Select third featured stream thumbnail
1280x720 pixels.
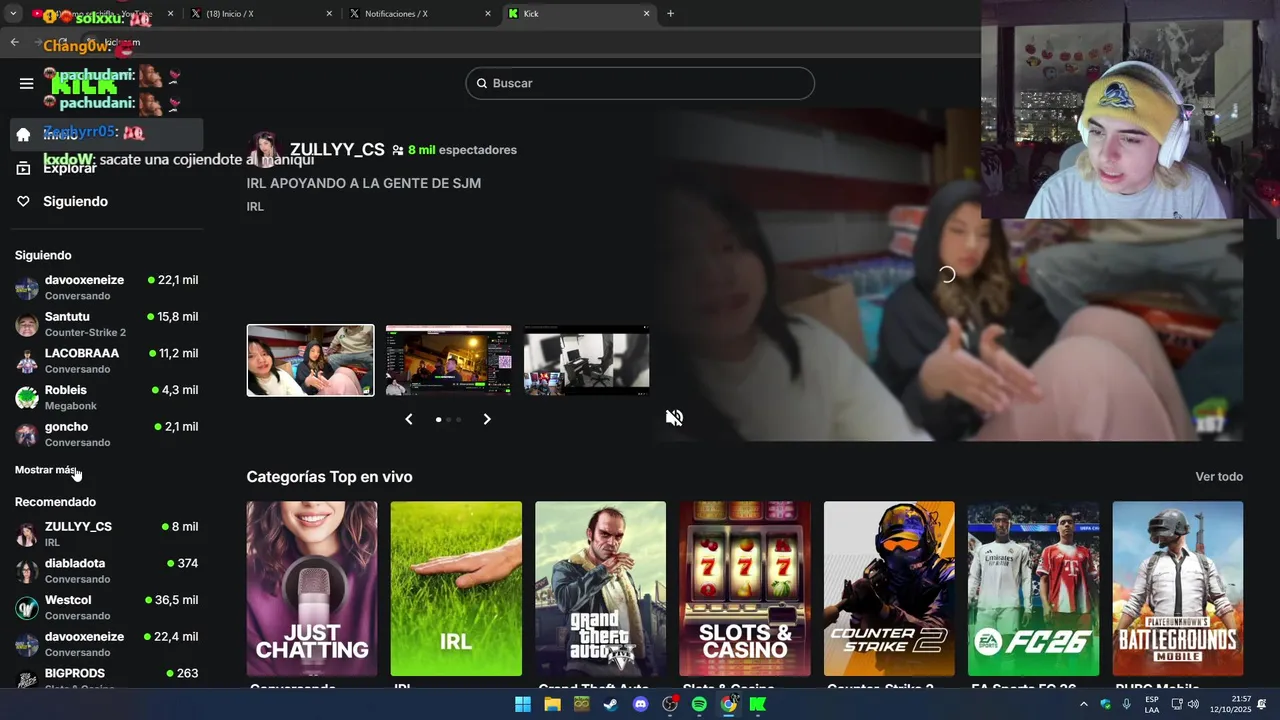point(586,360)
